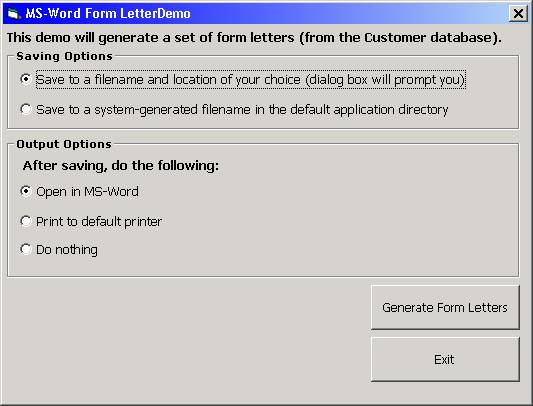Click the application icon in the title bar
Image resolution: width=533 pixels, height=406 pixels.
14,14
